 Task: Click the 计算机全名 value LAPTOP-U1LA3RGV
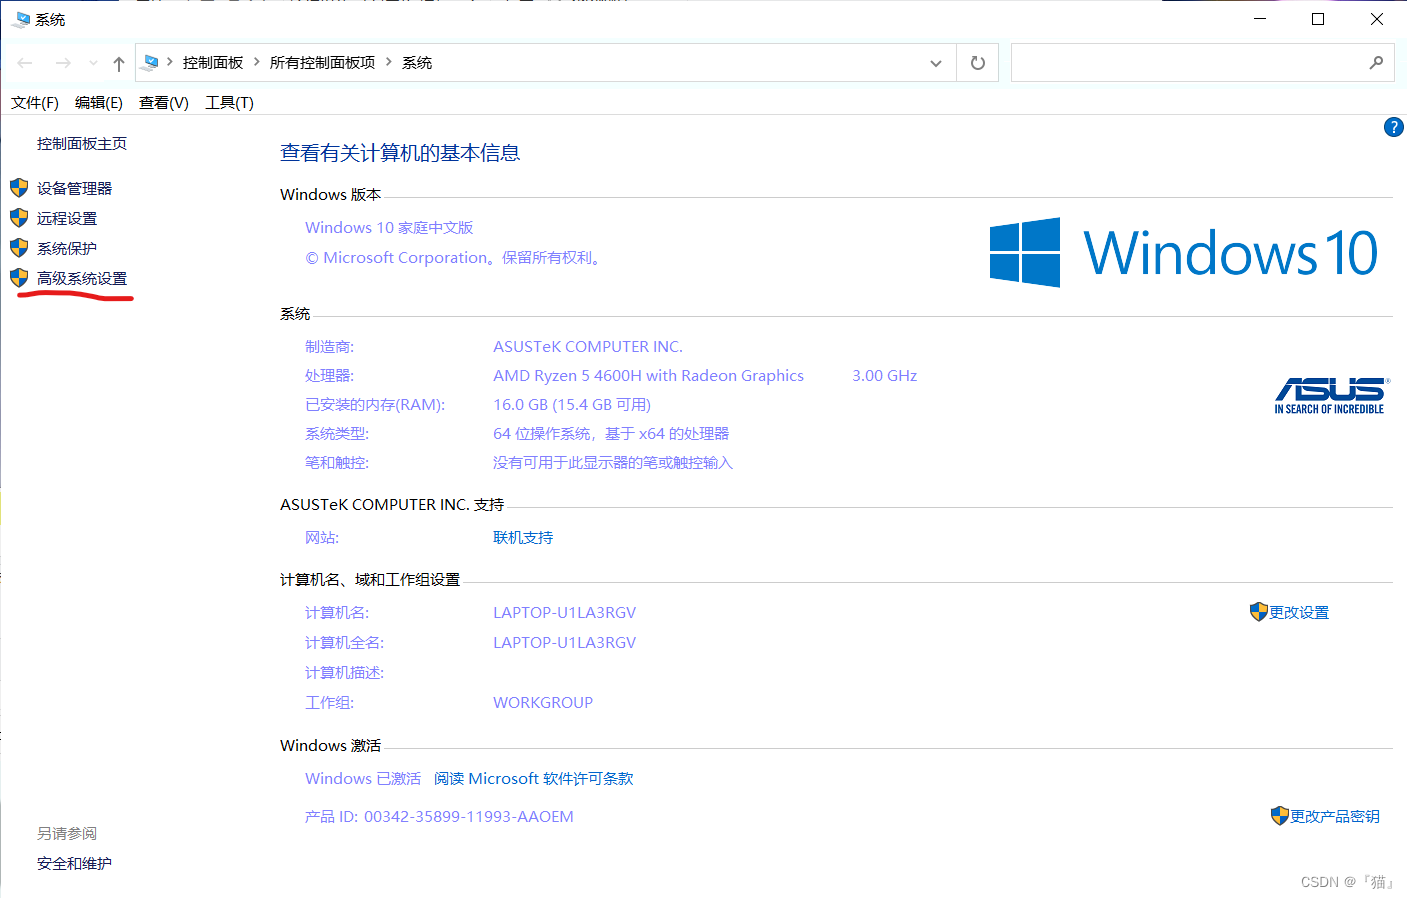[565, 643]
